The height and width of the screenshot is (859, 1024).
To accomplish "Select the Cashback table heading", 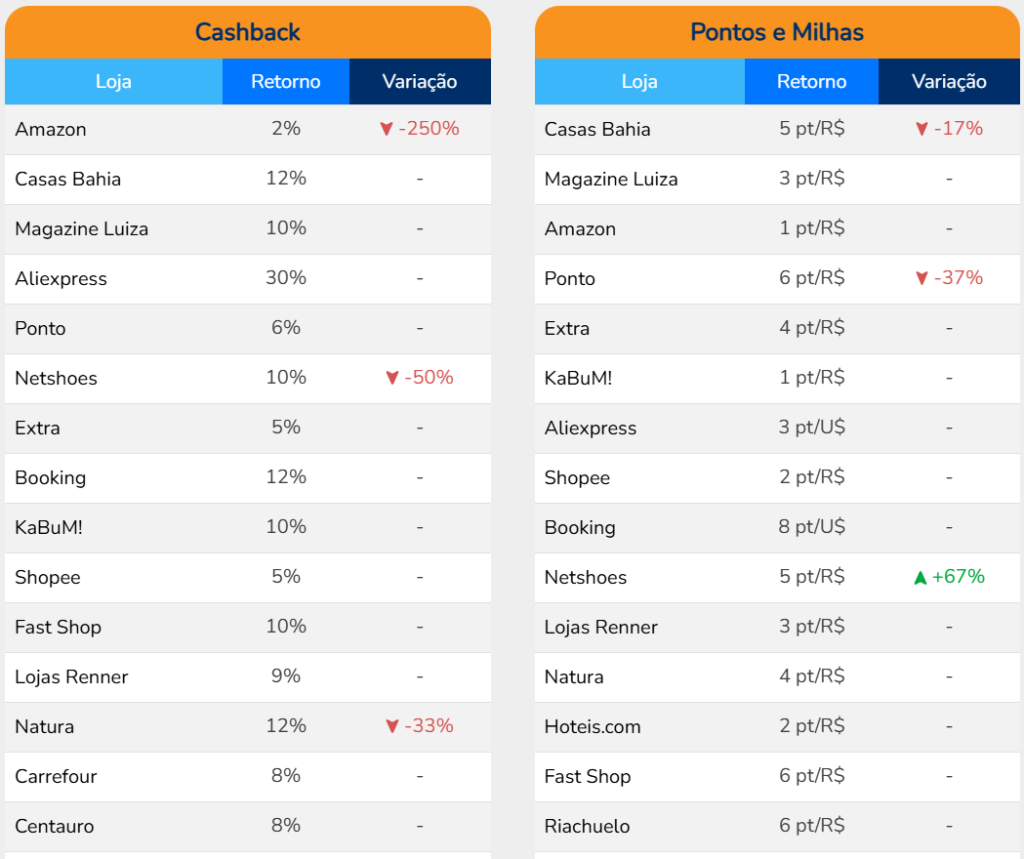I will click(248, 32).
